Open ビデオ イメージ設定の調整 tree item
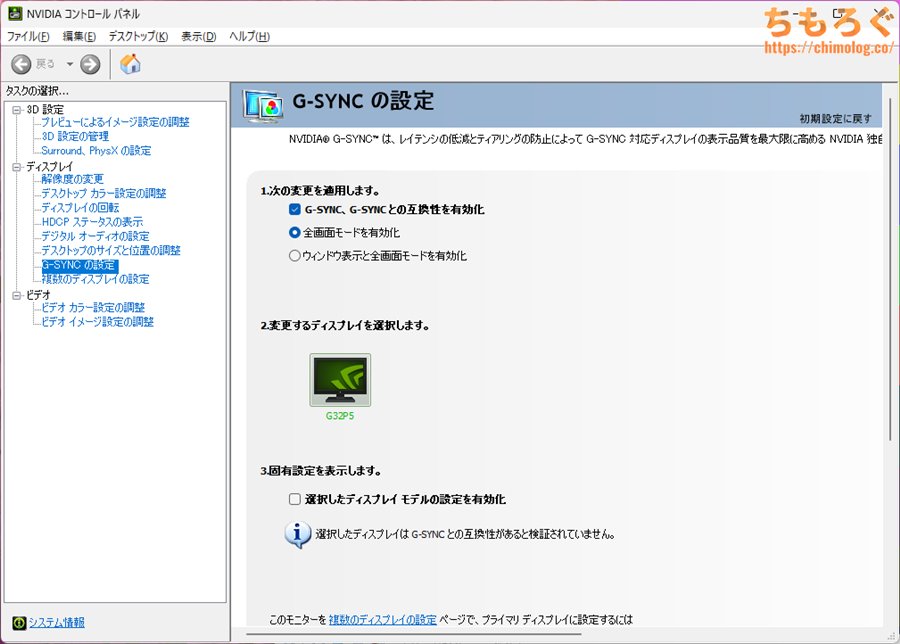The width and height of the screenshot is (900, 644). [98, 321]
